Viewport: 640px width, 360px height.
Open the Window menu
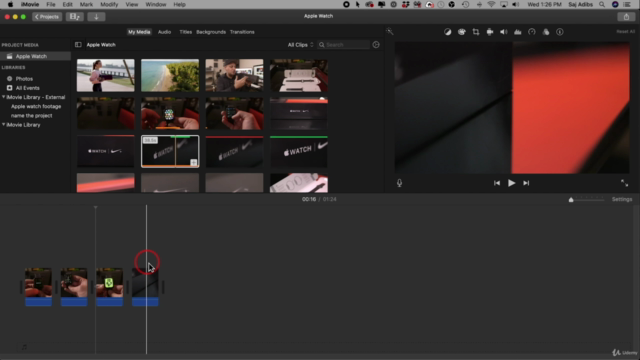(x=156, y=4)
